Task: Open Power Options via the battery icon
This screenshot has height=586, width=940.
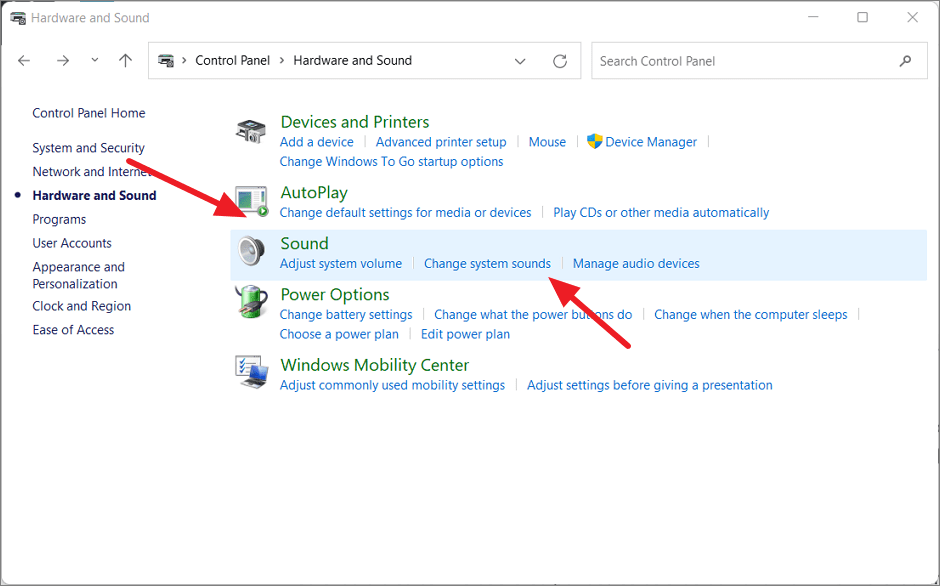Action: pos(250,300)
